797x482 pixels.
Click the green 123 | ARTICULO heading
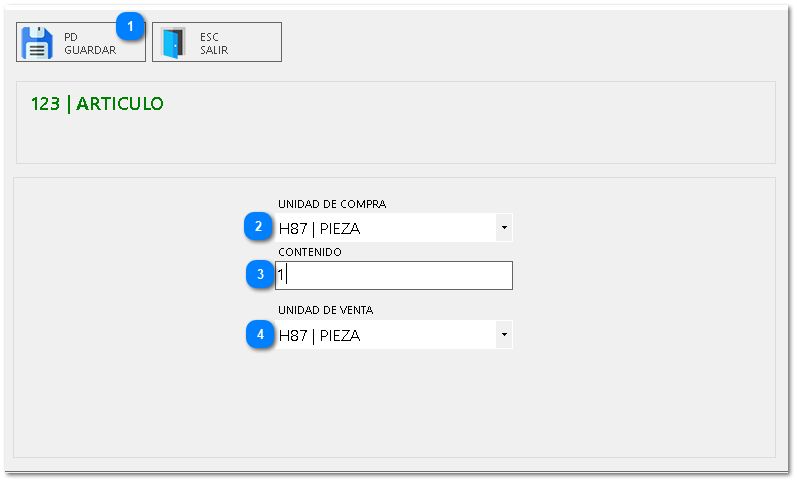click(x=97, y=104)
